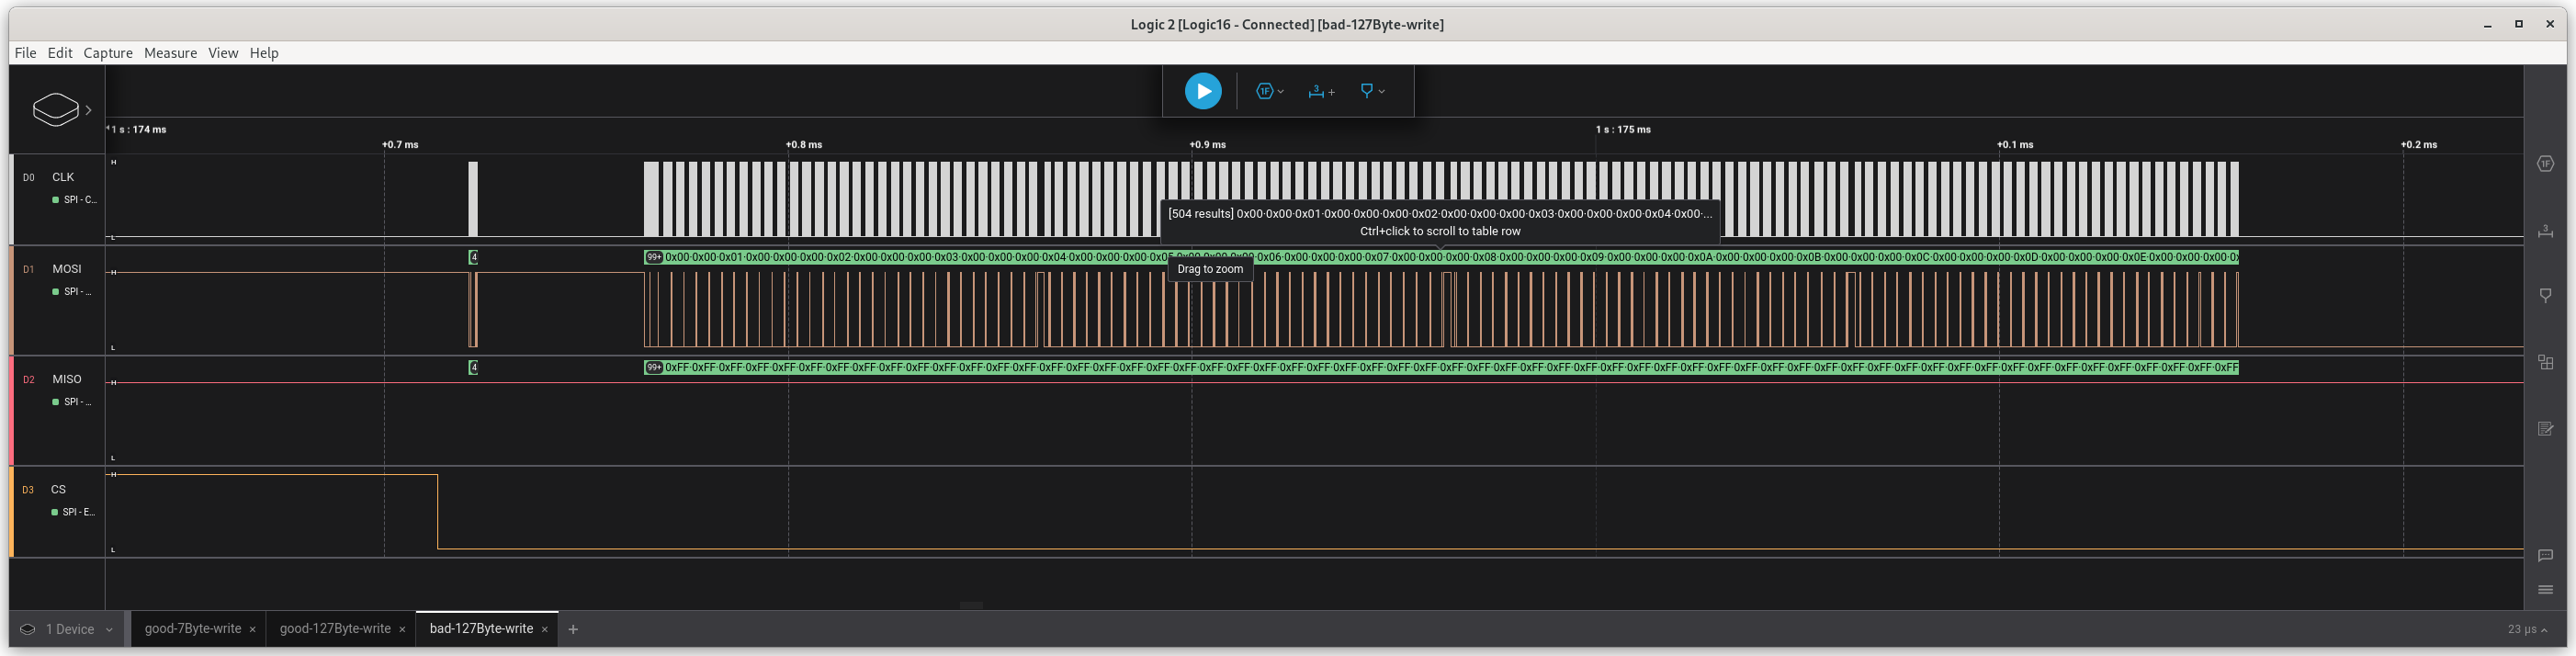Screen dimensions: 2576x656
Task: Open the Measure menu
Action: point(170,53)
